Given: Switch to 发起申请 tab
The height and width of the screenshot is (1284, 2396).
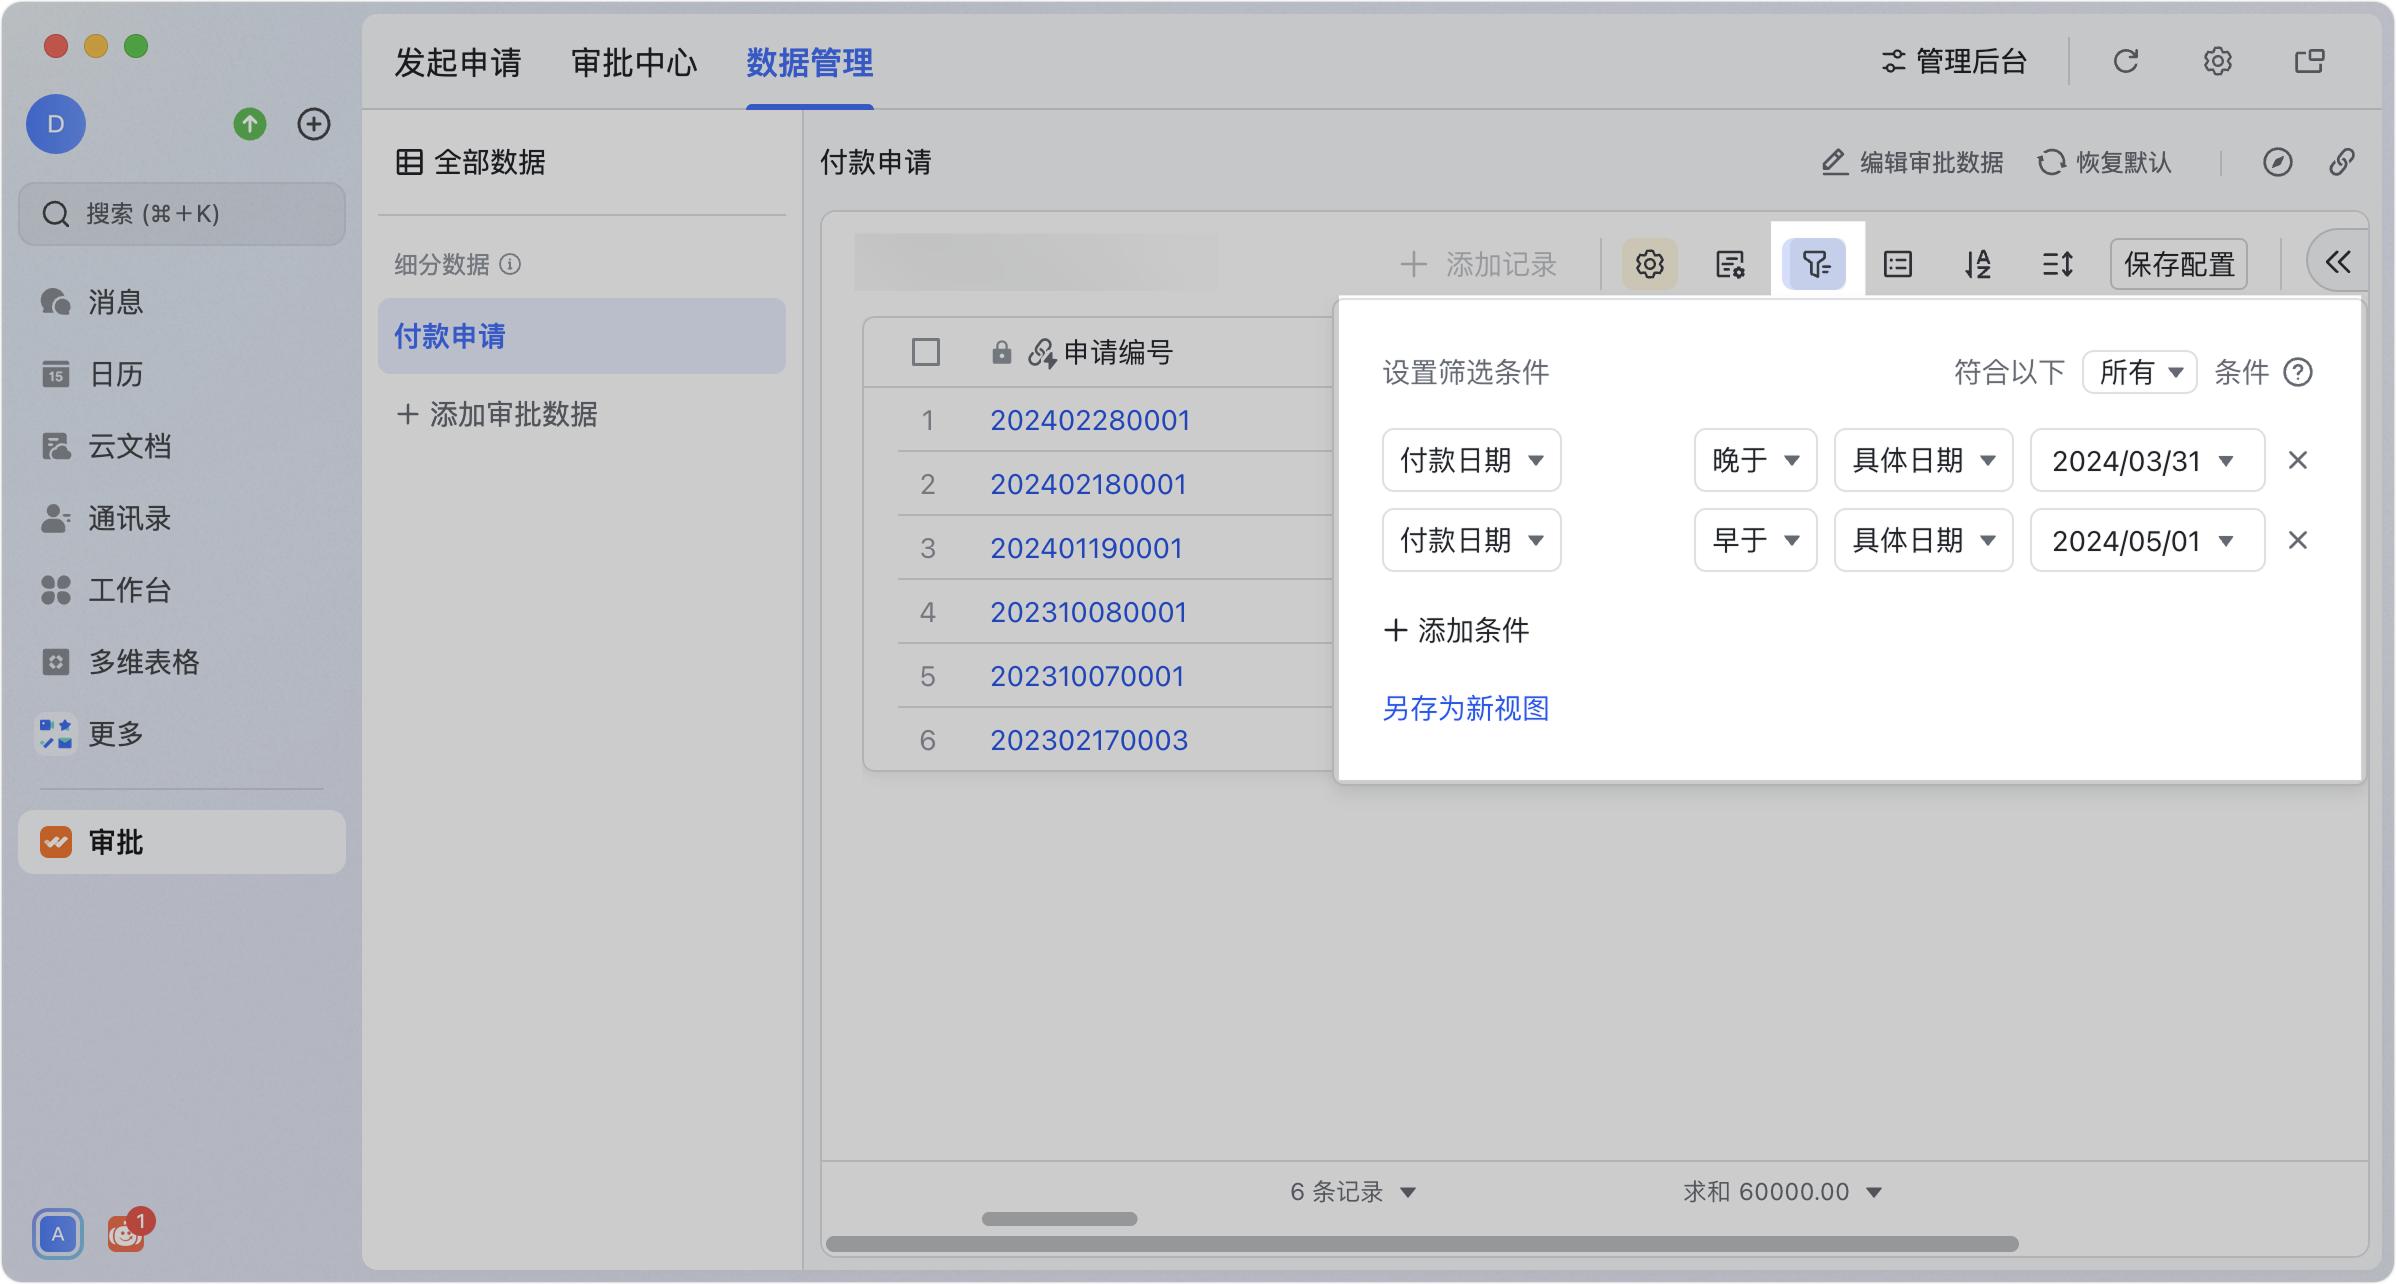Looking at the screenshot, I should (458, 62).
